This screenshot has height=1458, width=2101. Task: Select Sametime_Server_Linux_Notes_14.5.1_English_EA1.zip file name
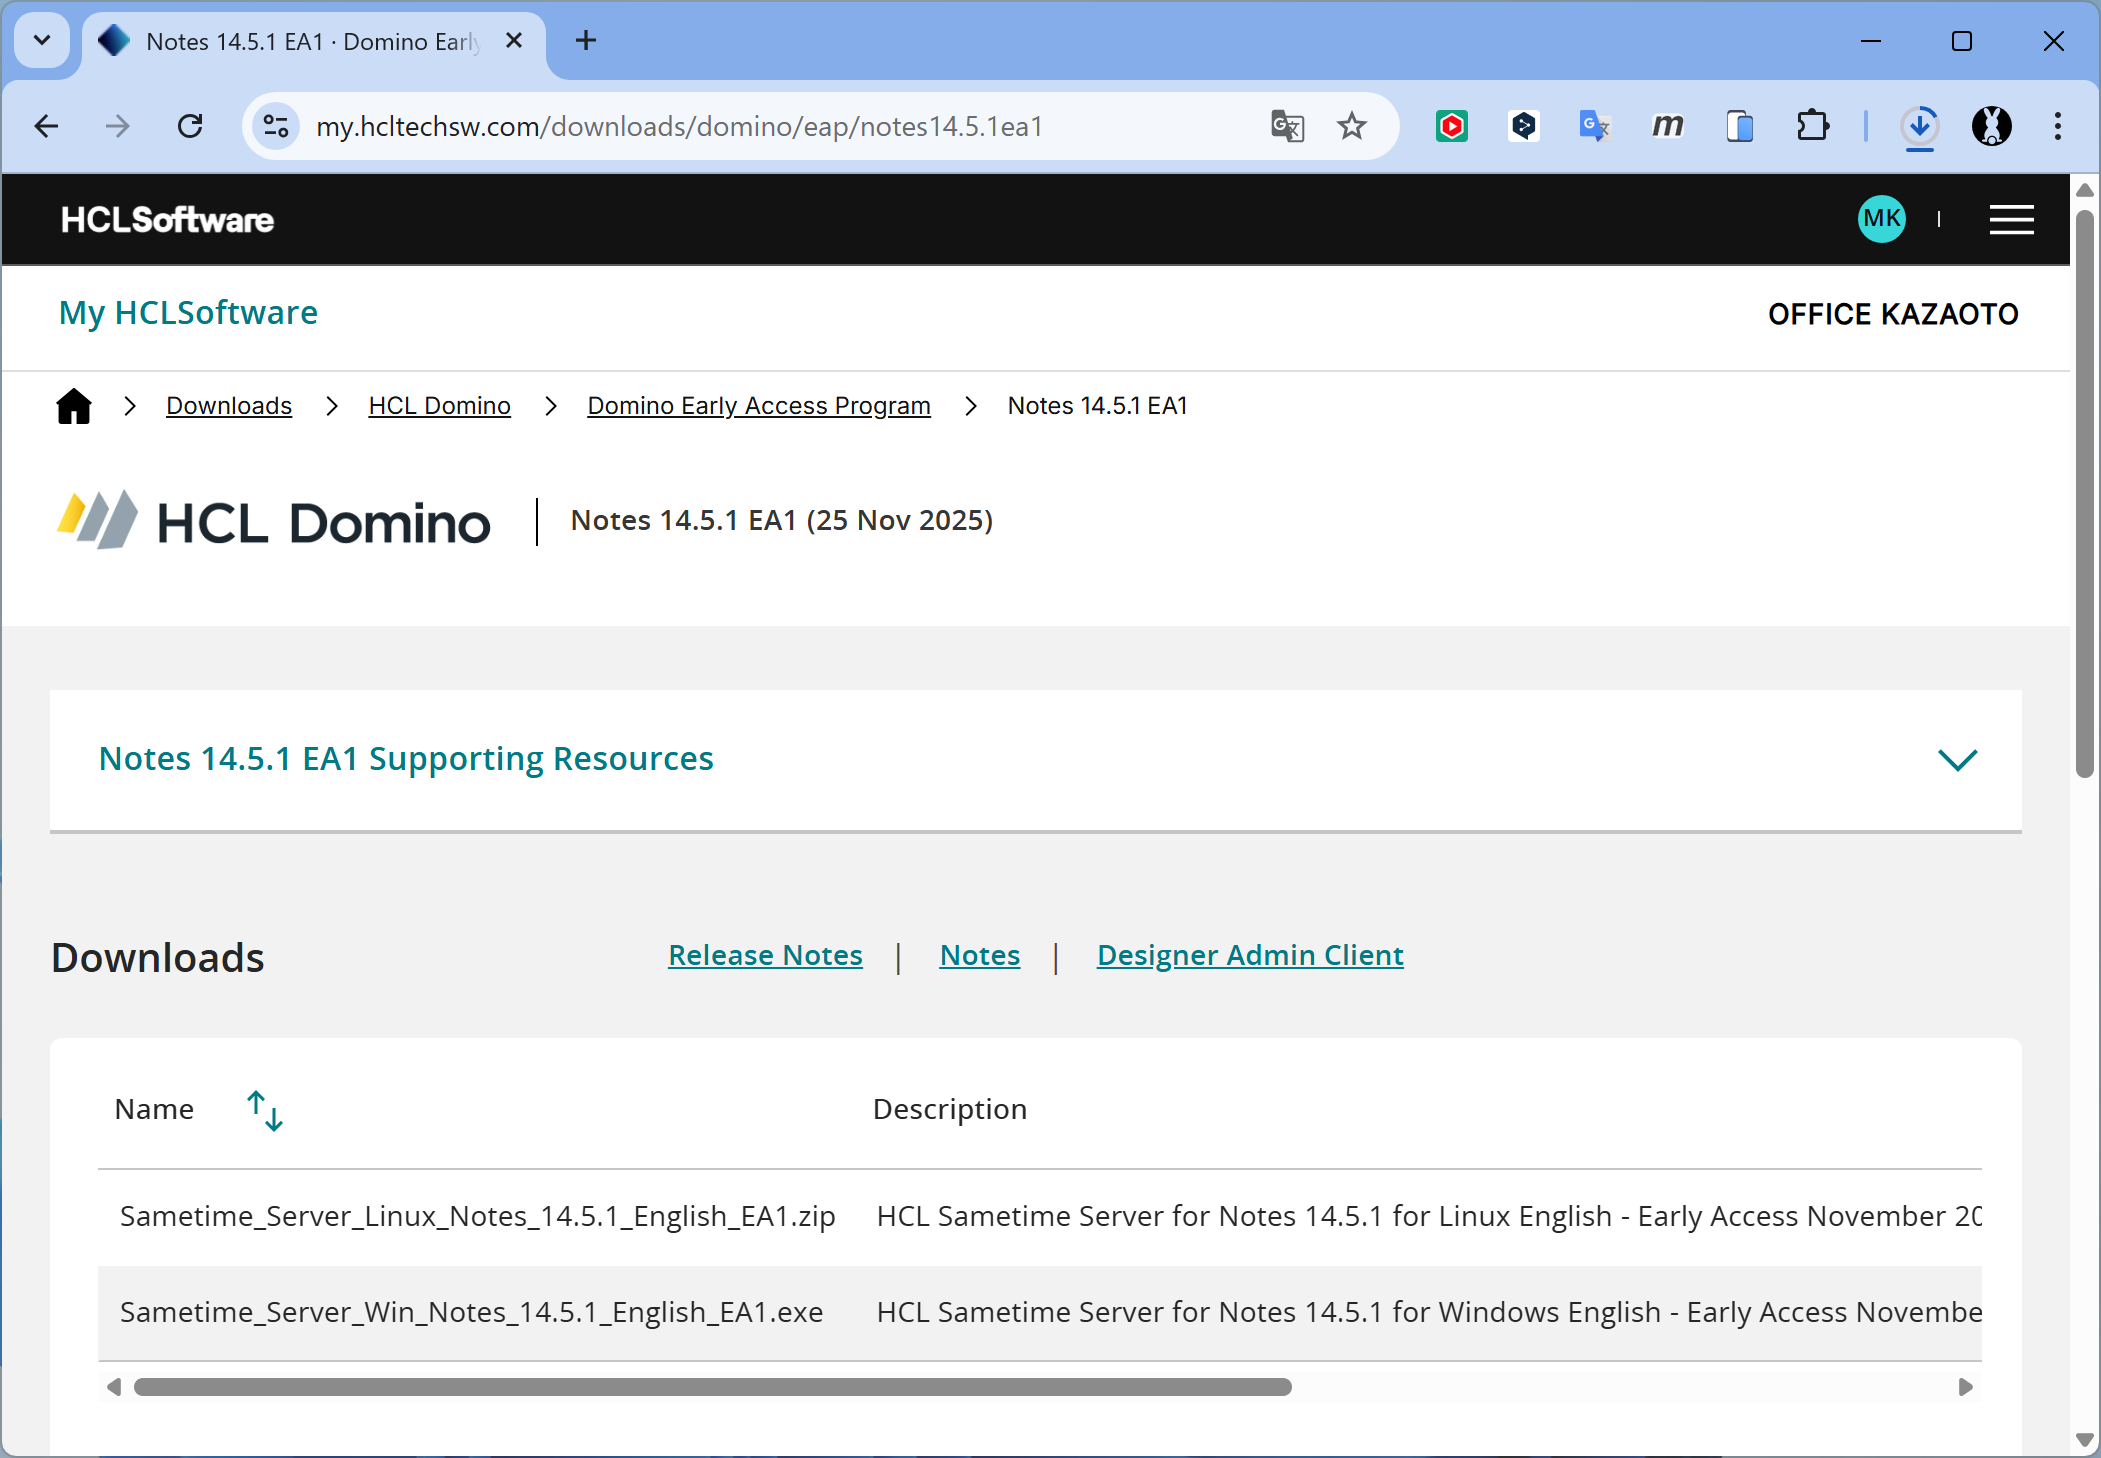pyautogui.click(x=478, y=1216)
